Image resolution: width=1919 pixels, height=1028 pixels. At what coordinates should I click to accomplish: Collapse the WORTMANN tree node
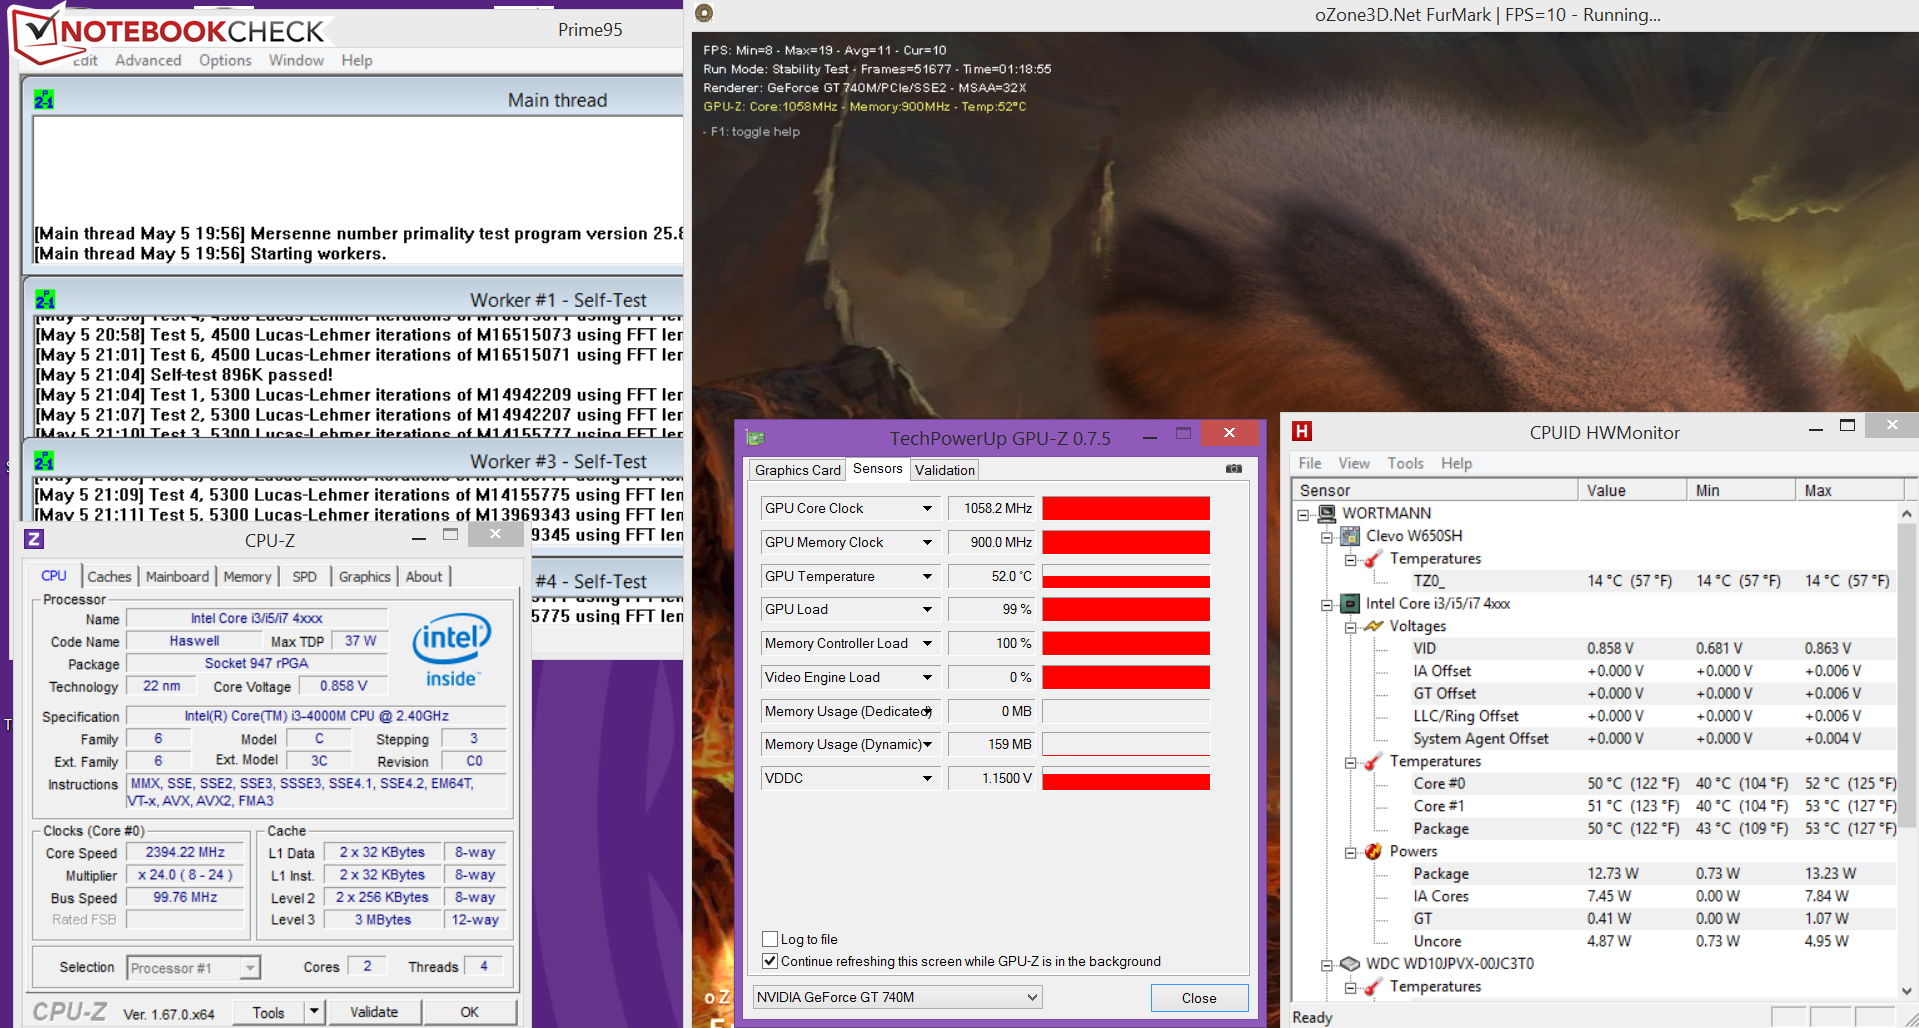point(1303,515)
